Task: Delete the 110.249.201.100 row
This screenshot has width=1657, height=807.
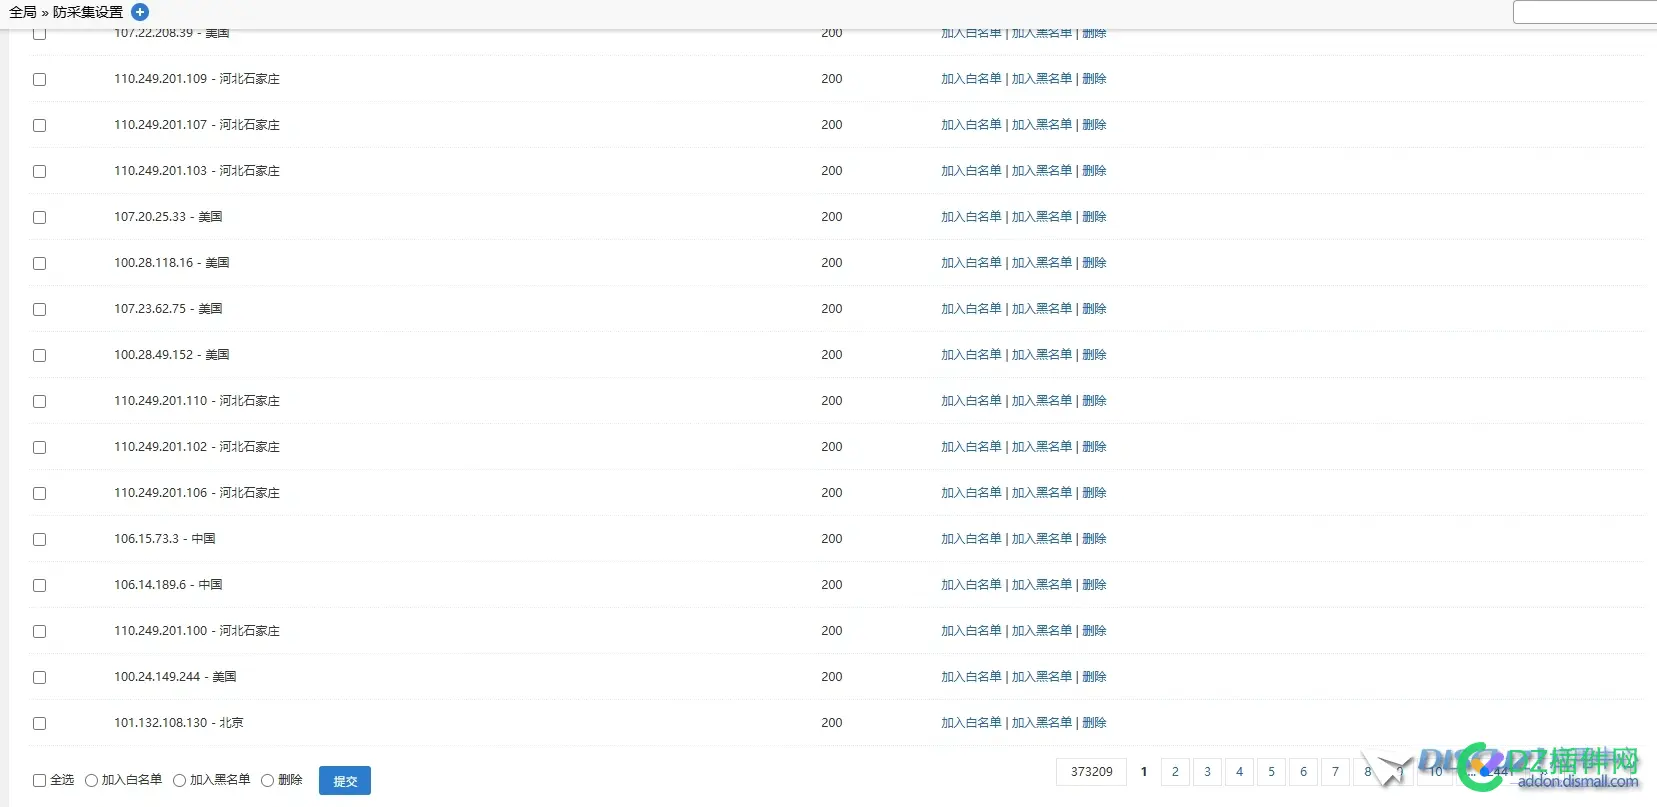Action: click(x=1094, y=631)
